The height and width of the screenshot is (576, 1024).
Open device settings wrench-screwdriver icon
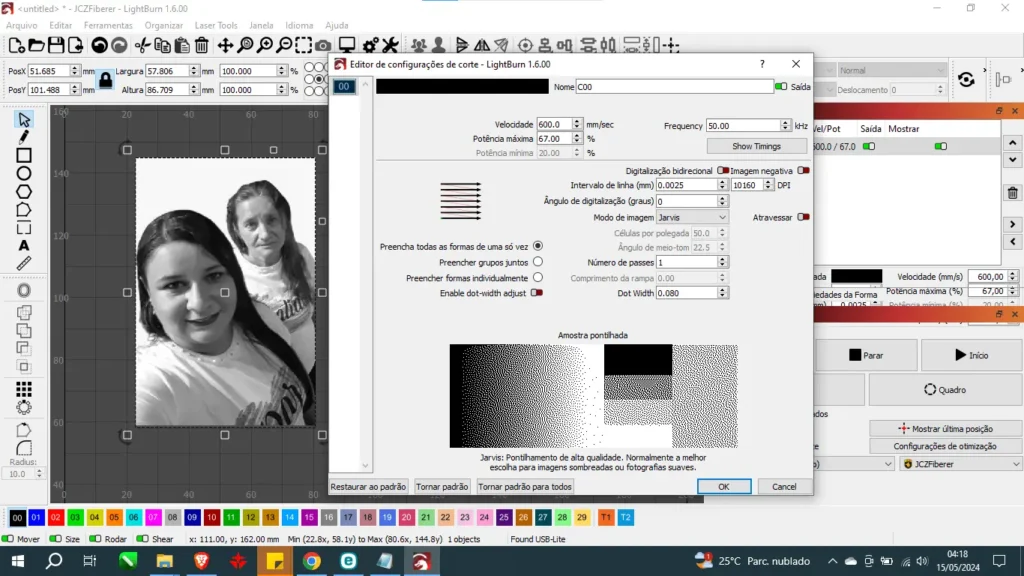point(390,45)
